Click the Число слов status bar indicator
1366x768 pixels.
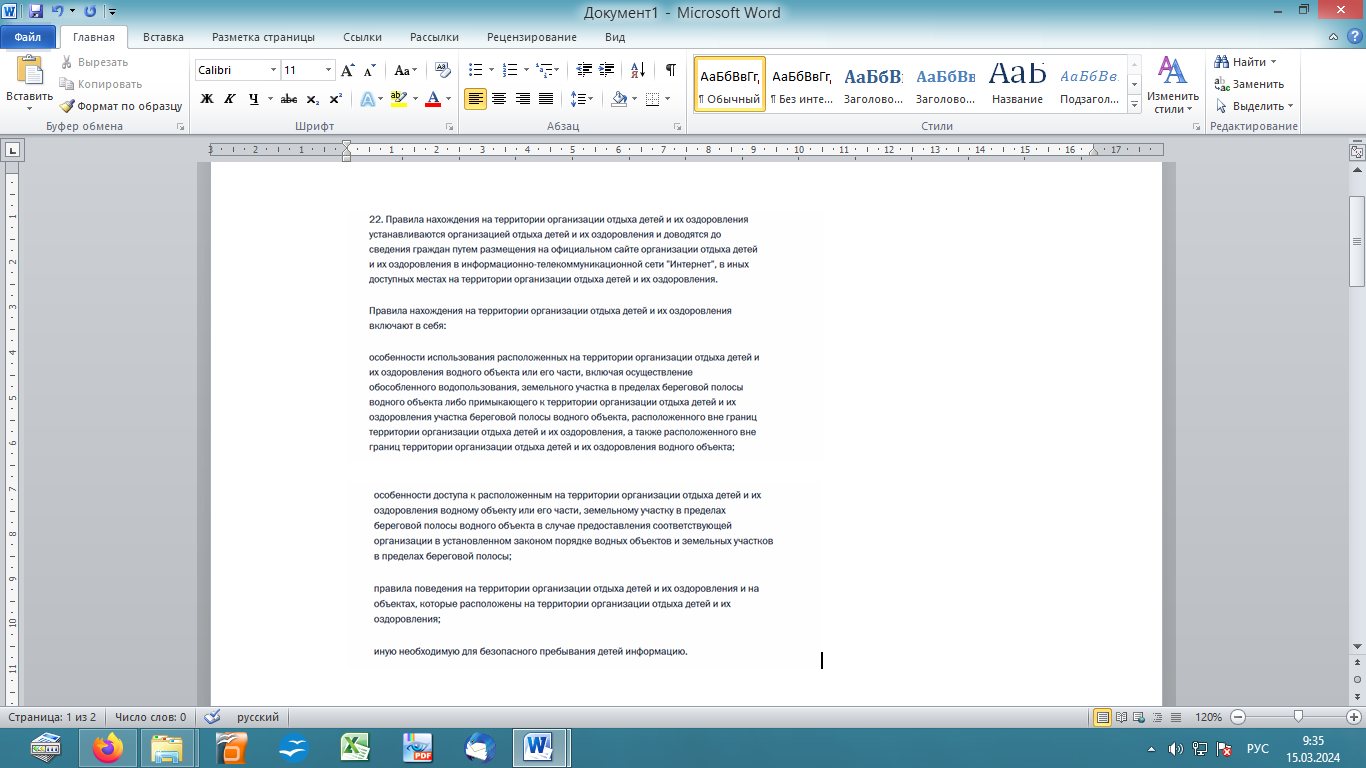(150, 717)
